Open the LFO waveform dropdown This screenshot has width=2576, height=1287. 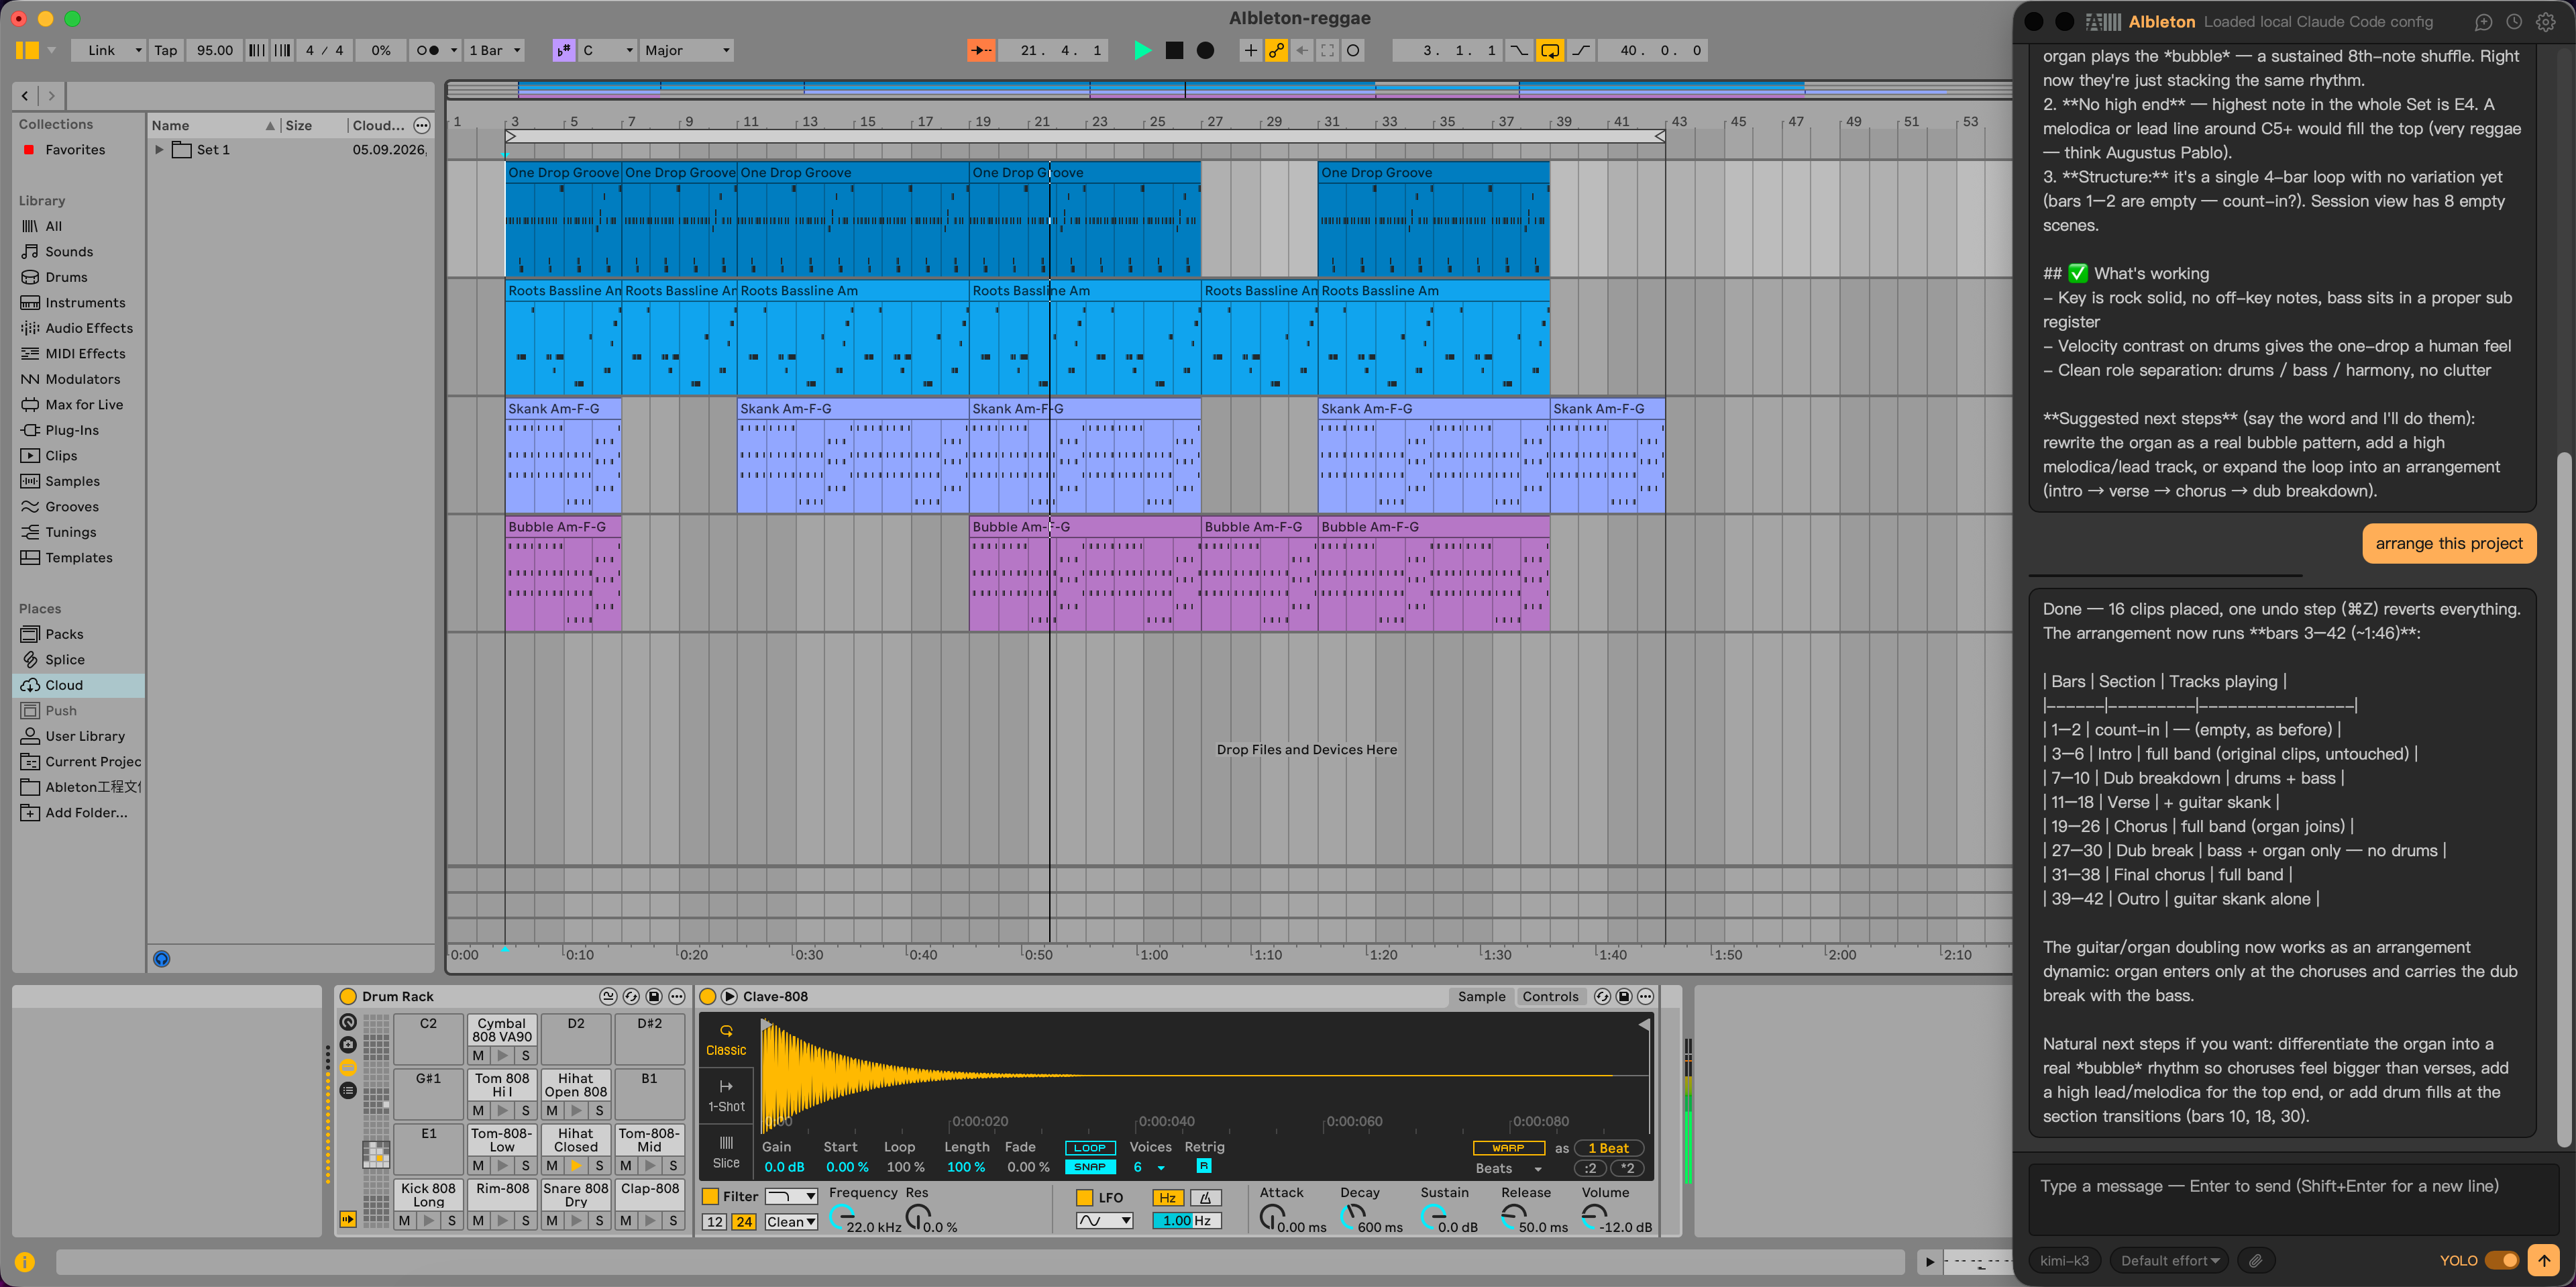pos(1104,1220)
